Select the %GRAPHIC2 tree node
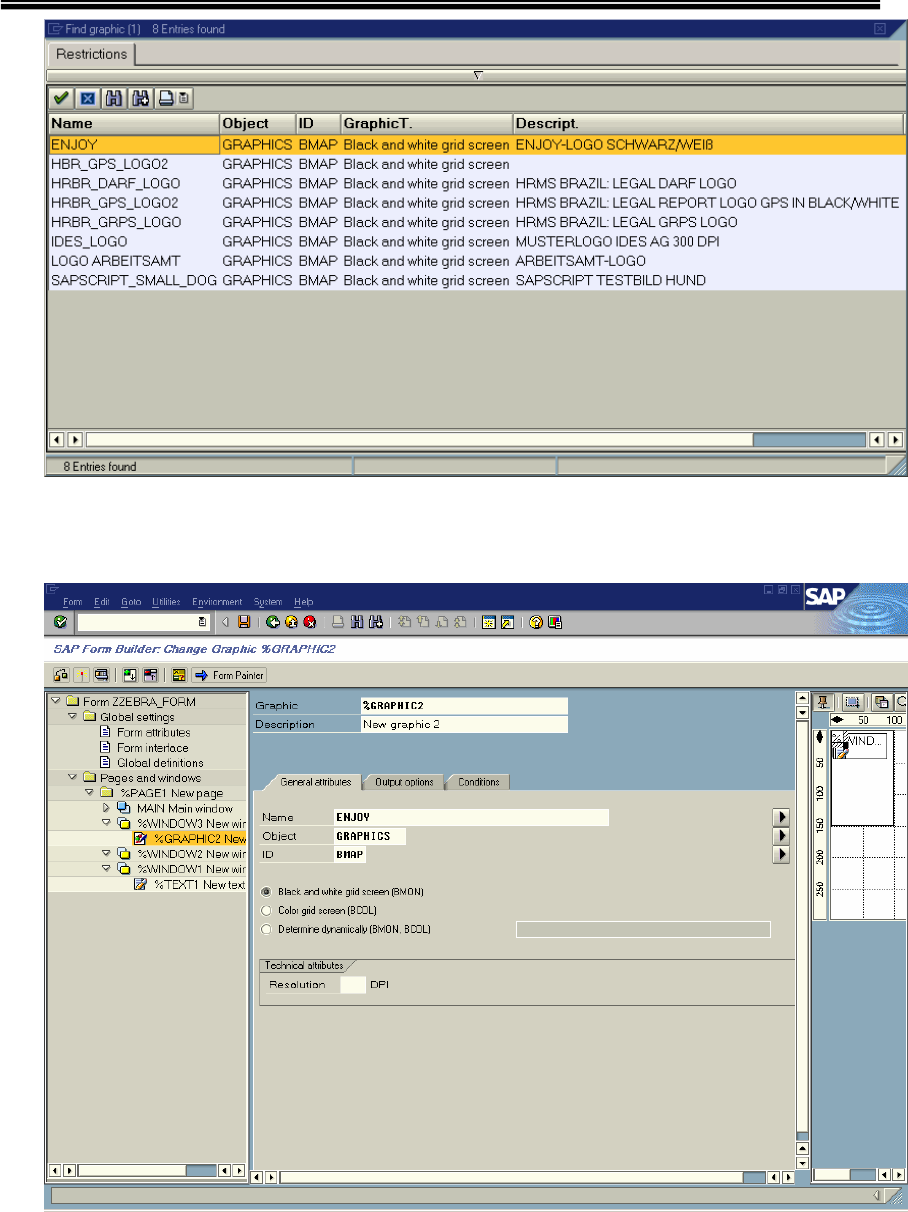The width and height of the screenshot is (908, 1212). (190, 839)
